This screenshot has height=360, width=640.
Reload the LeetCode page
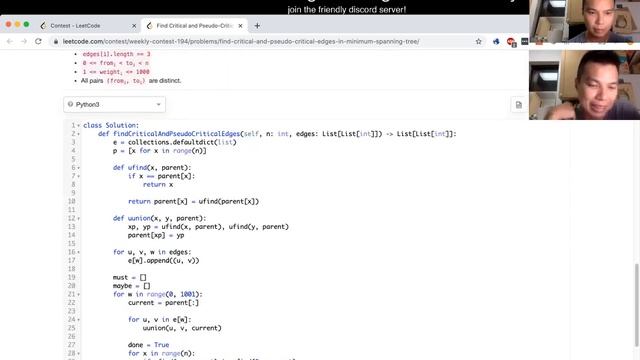pyautogui.click(x=38, y=41)
